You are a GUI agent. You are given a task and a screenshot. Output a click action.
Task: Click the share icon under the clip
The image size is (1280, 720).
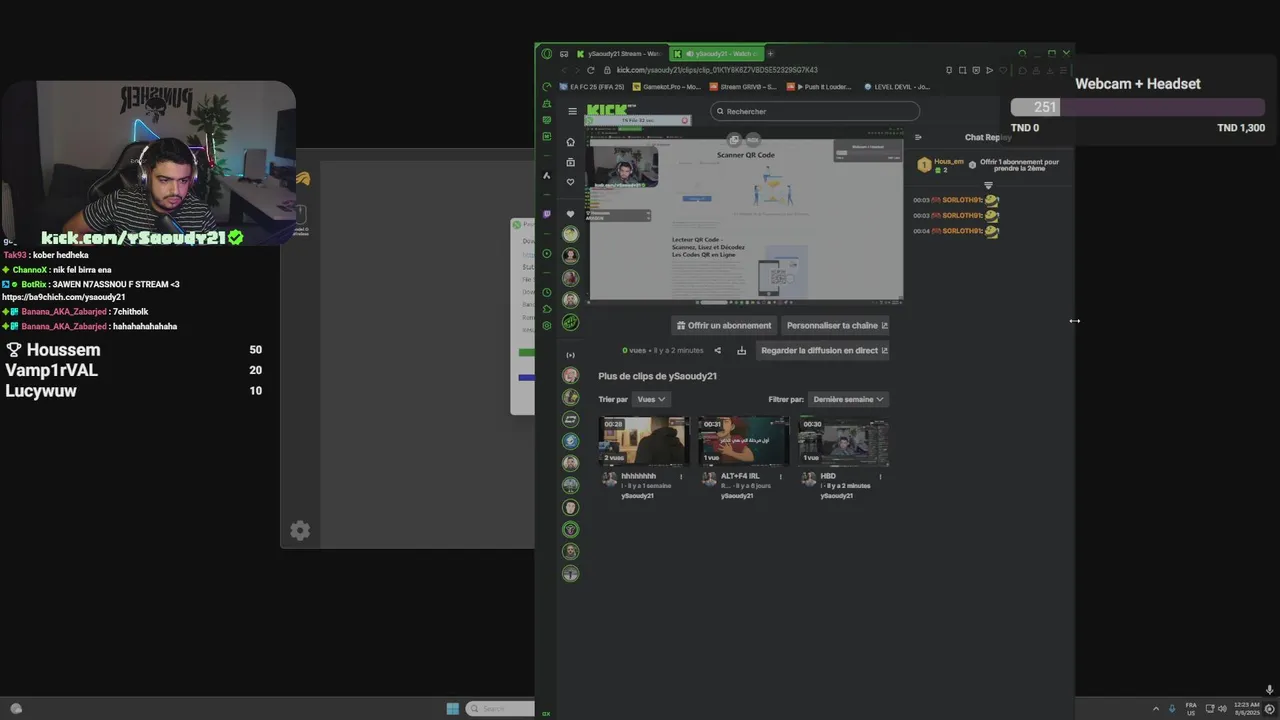point(717,351)
